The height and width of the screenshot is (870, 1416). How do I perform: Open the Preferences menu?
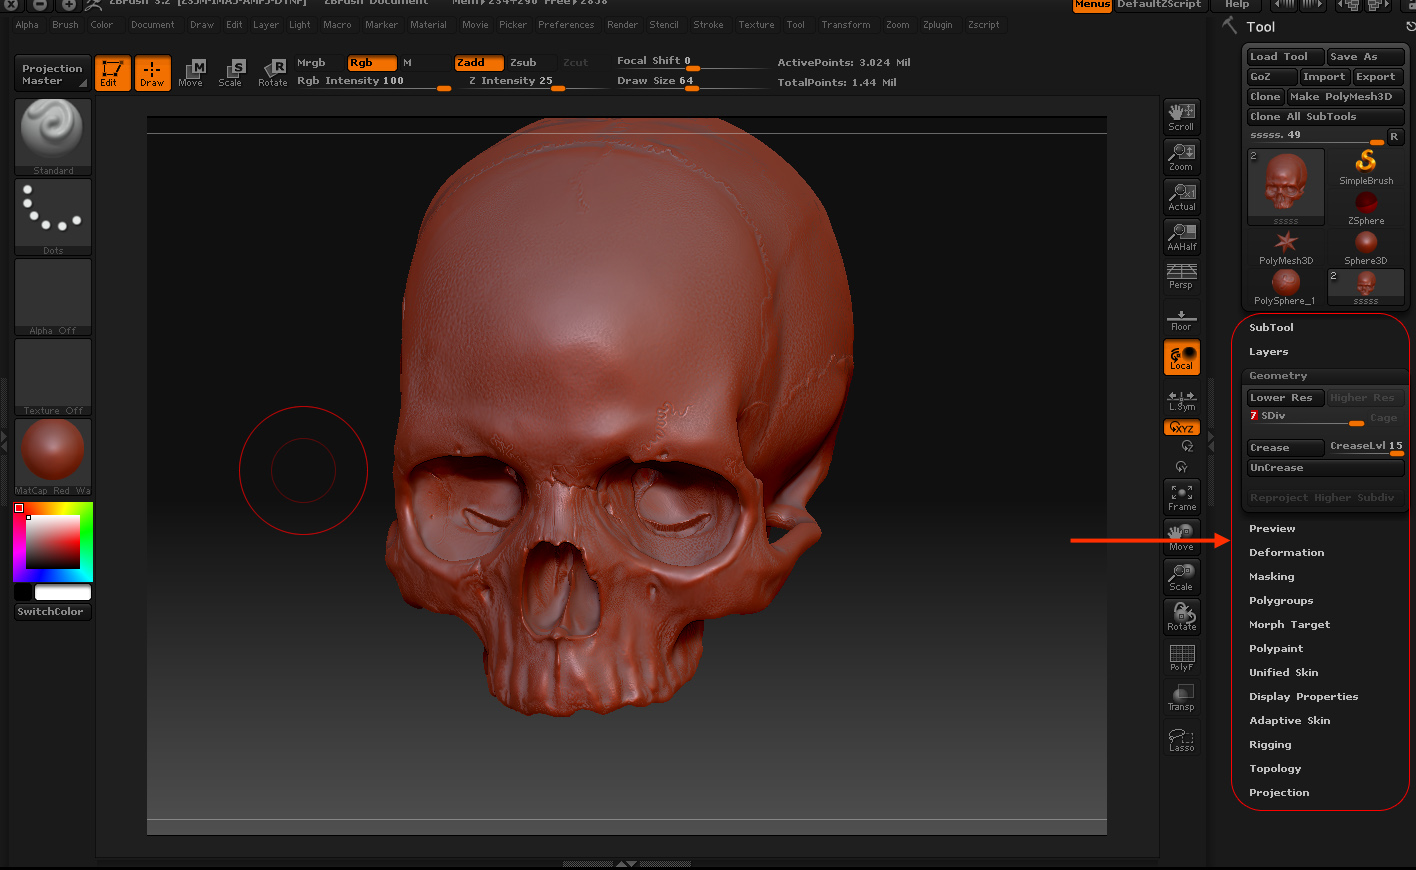click(x=566, y=25)
